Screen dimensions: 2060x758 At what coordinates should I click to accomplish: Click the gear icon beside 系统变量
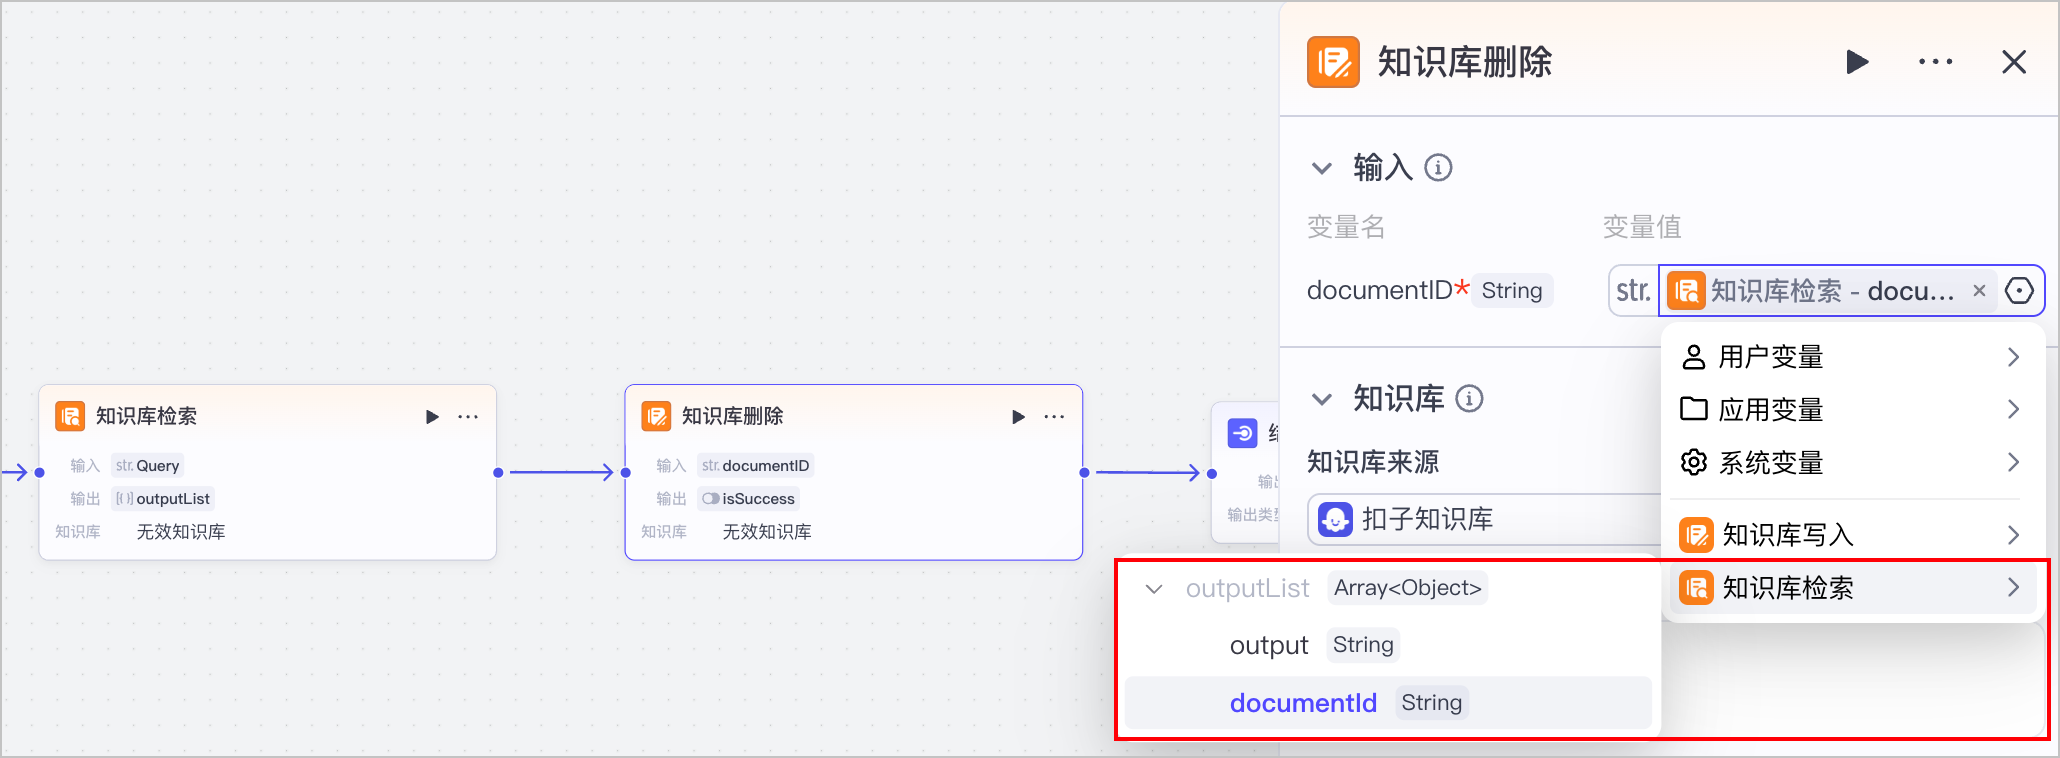pyautogui.click(x=1694, y=462)
